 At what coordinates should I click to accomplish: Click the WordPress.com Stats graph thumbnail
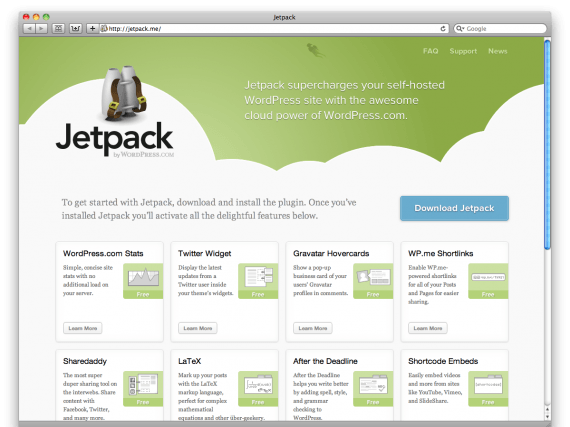[143, 281]
